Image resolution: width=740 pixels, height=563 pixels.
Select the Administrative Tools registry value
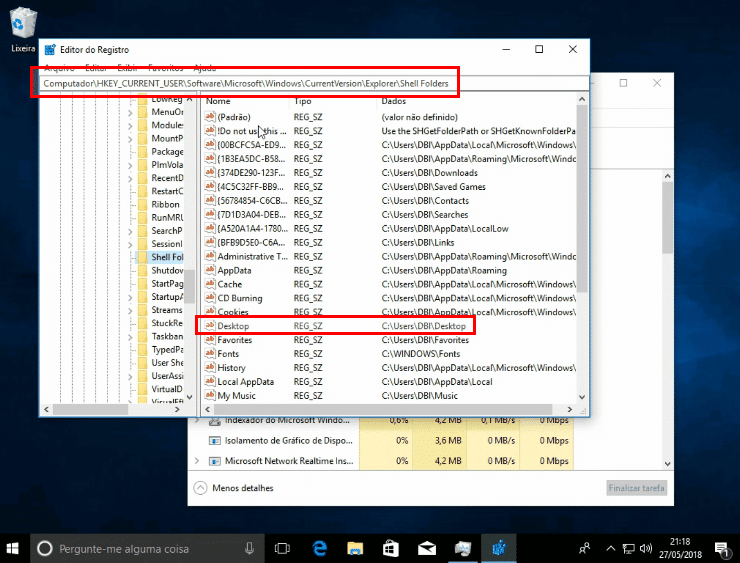click(x=252, y=256)
